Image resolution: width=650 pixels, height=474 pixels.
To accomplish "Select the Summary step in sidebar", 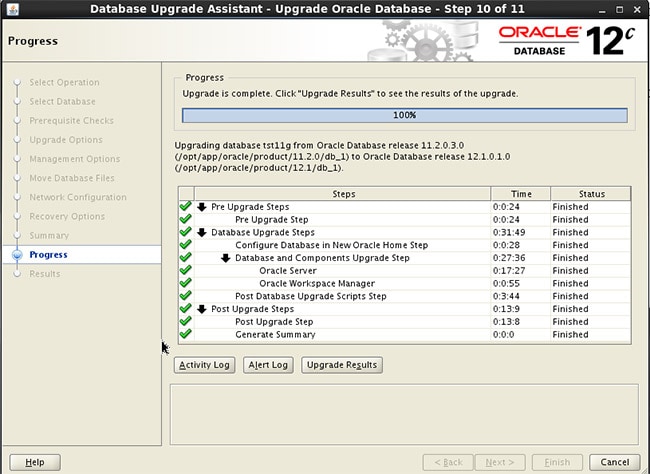I will click(x=49, y=236).
